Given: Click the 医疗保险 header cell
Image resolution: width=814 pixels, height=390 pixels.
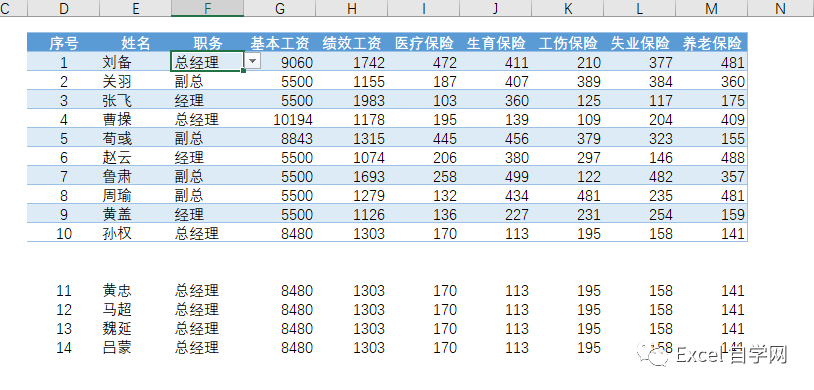Looking at the screenshot, I should pyautogui.click(x=424, y=43).
